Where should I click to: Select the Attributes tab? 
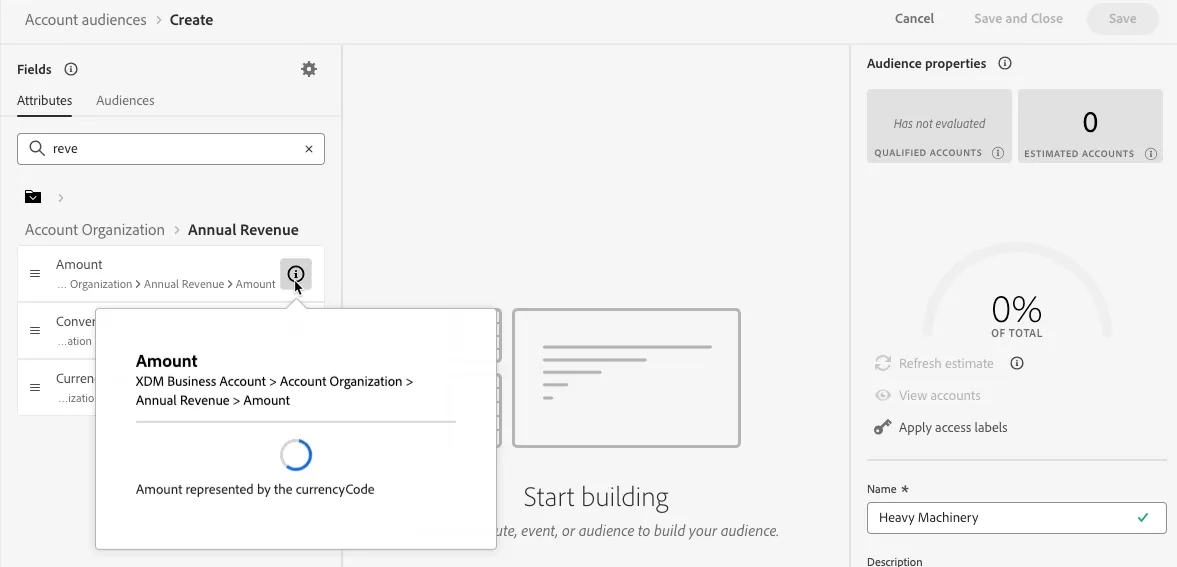(44, 101)
